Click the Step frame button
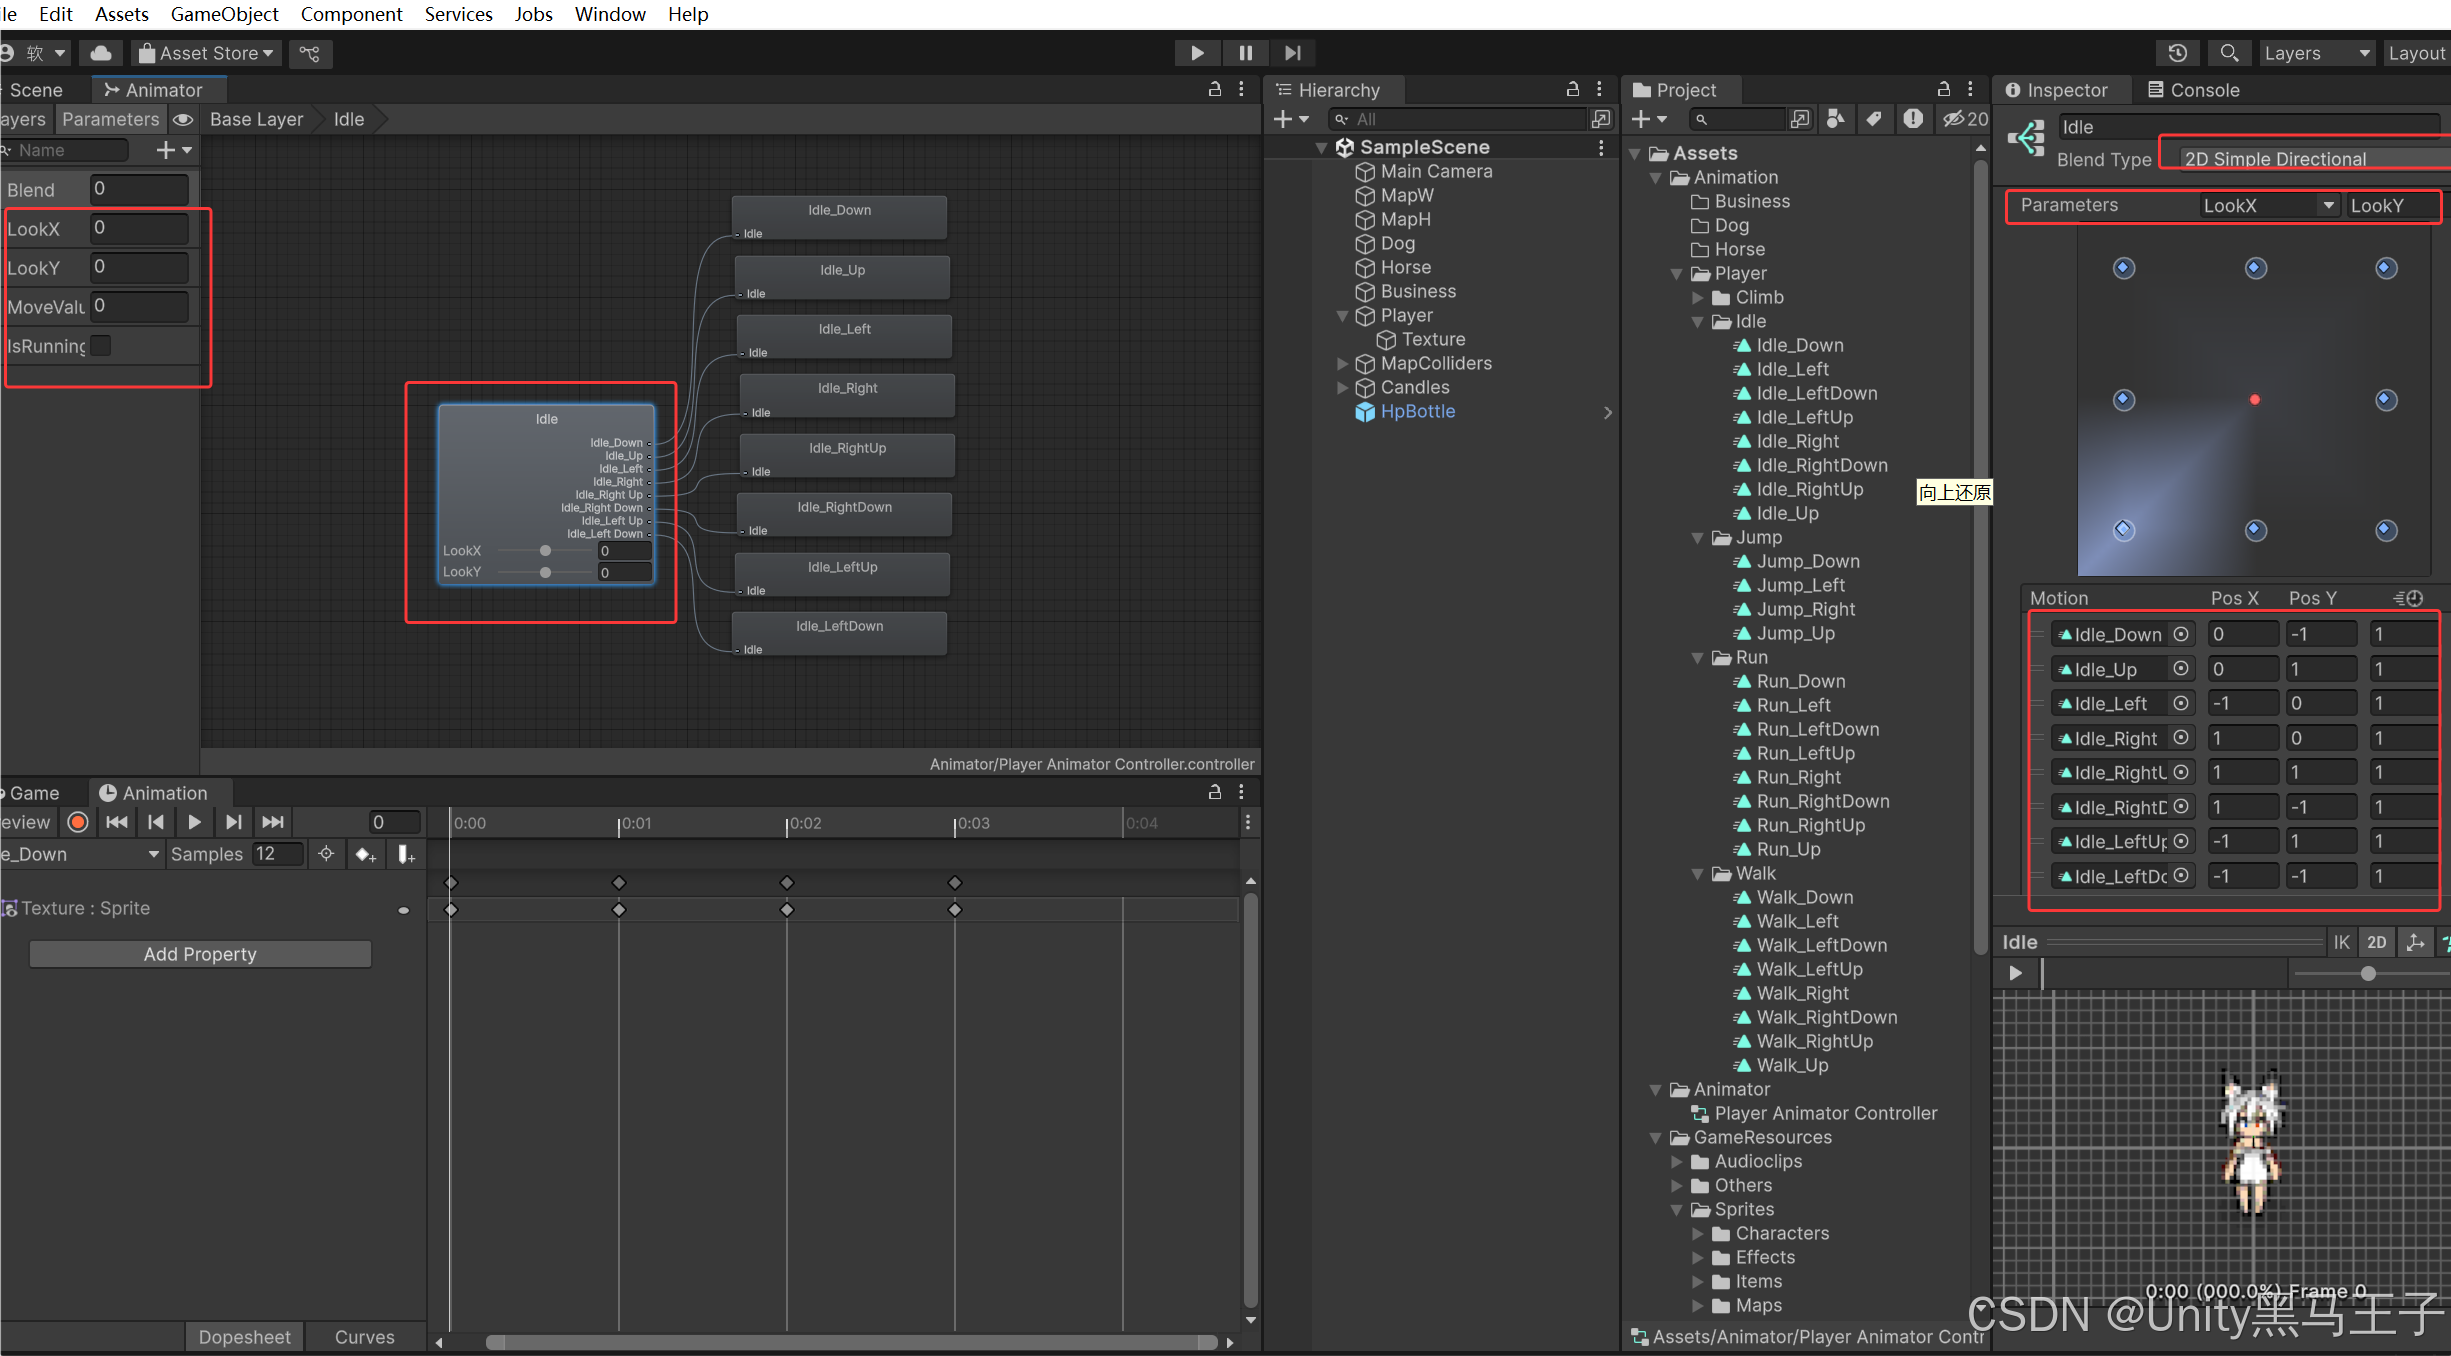 (x=1292, y=53)
